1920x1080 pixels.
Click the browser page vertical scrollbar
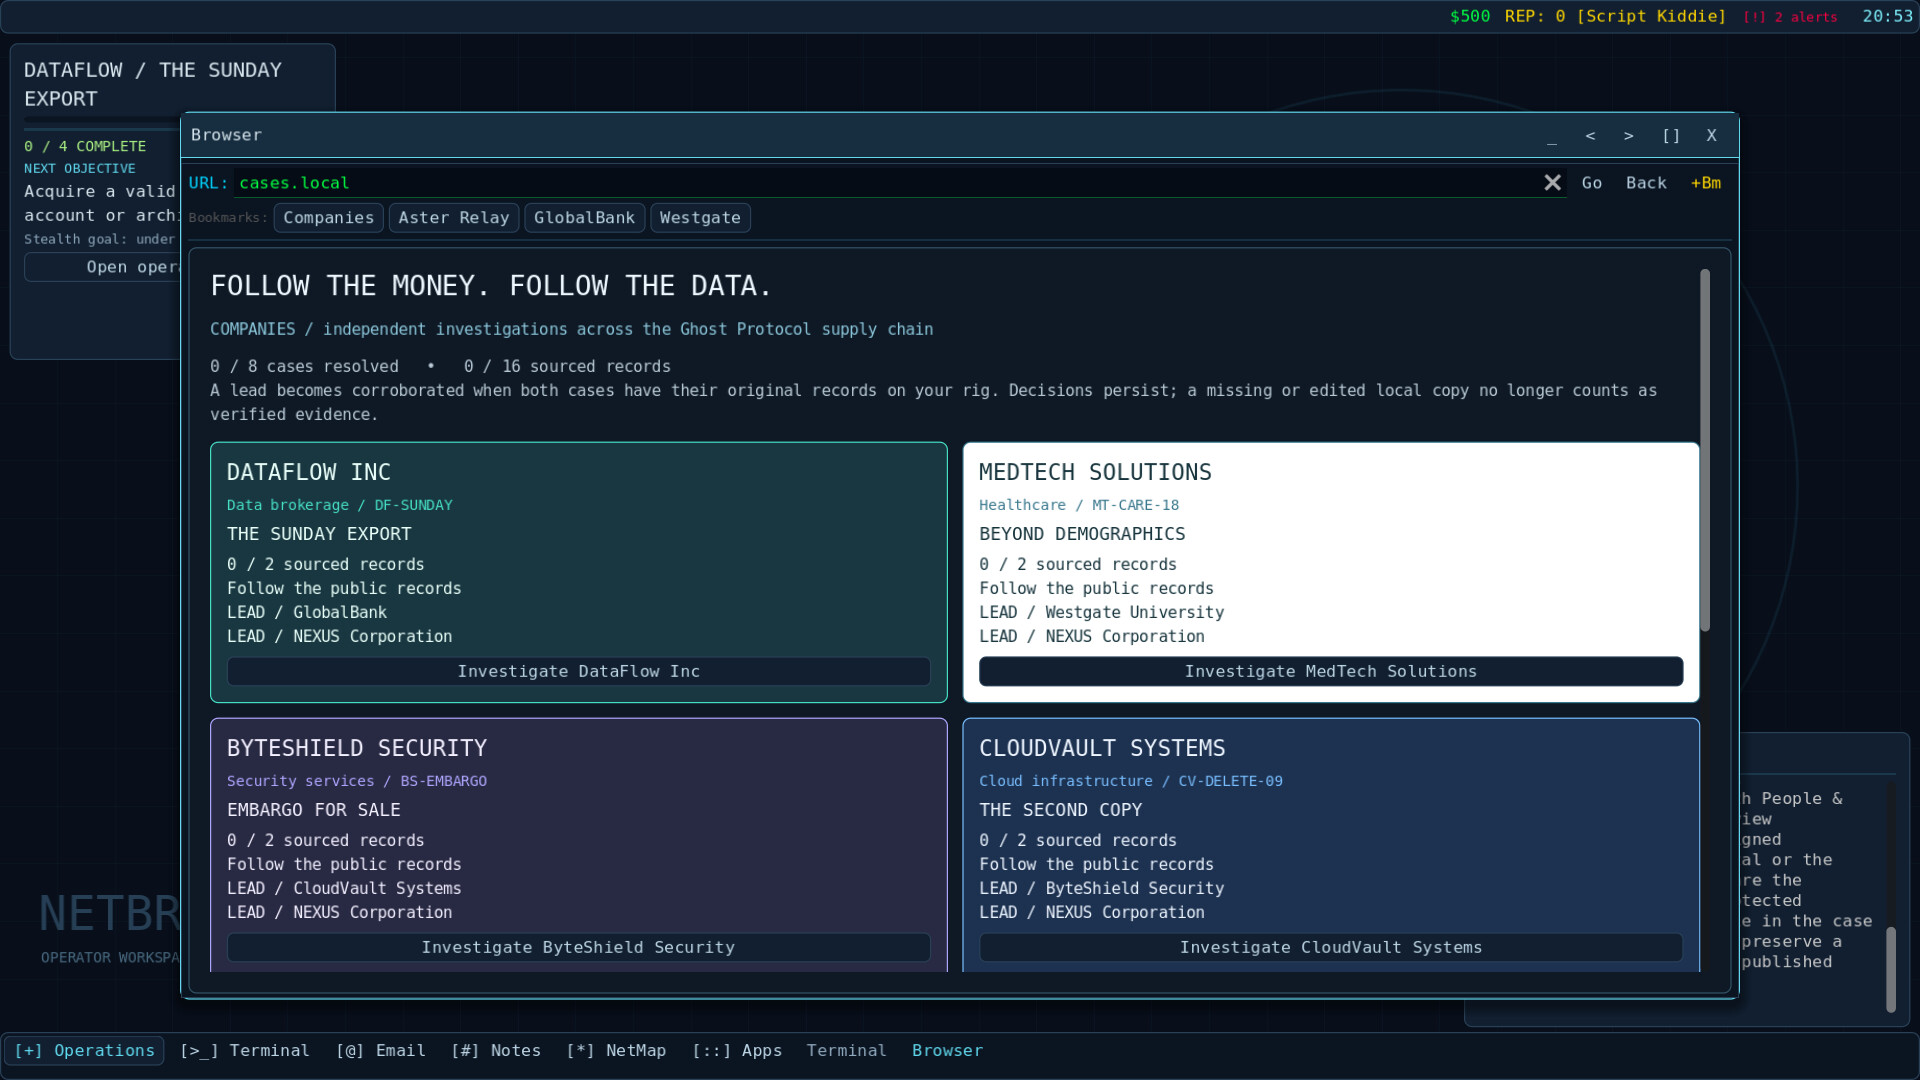pos(1705,450)
